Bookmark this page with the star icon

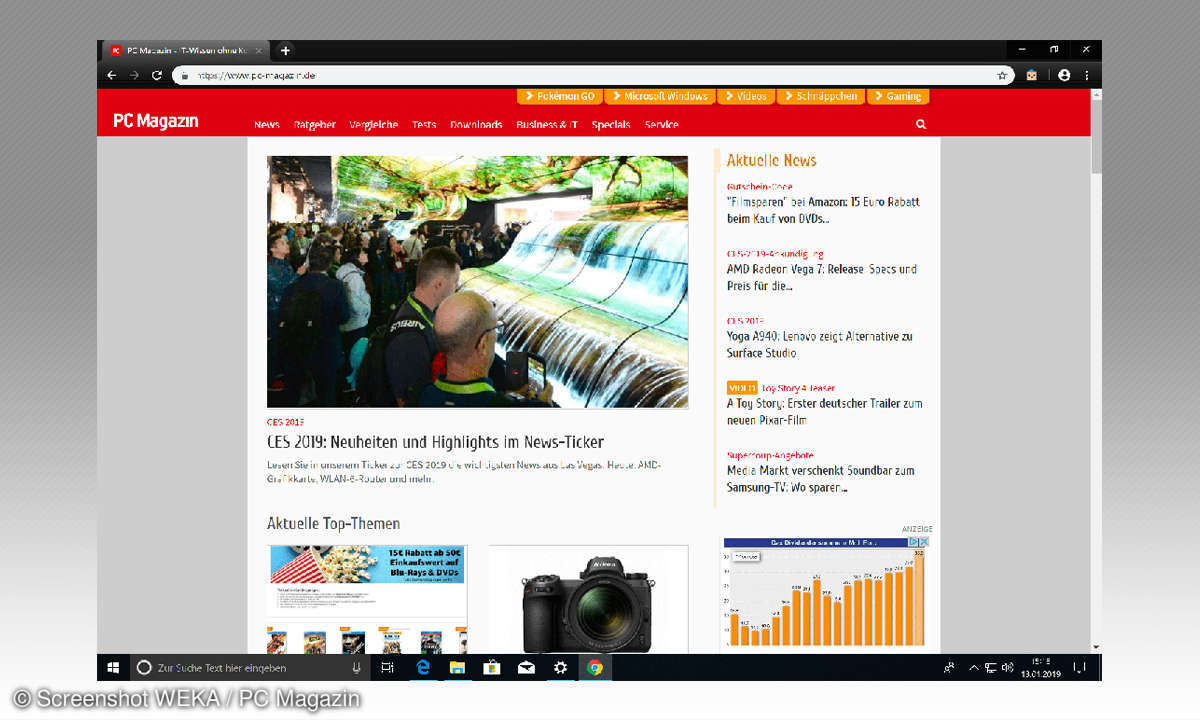(1002, 75)
